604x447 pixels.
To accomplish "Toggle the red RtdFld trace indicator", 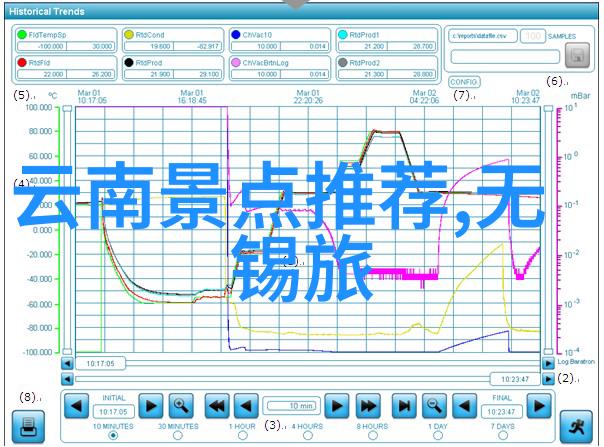I will coord(22,62).
